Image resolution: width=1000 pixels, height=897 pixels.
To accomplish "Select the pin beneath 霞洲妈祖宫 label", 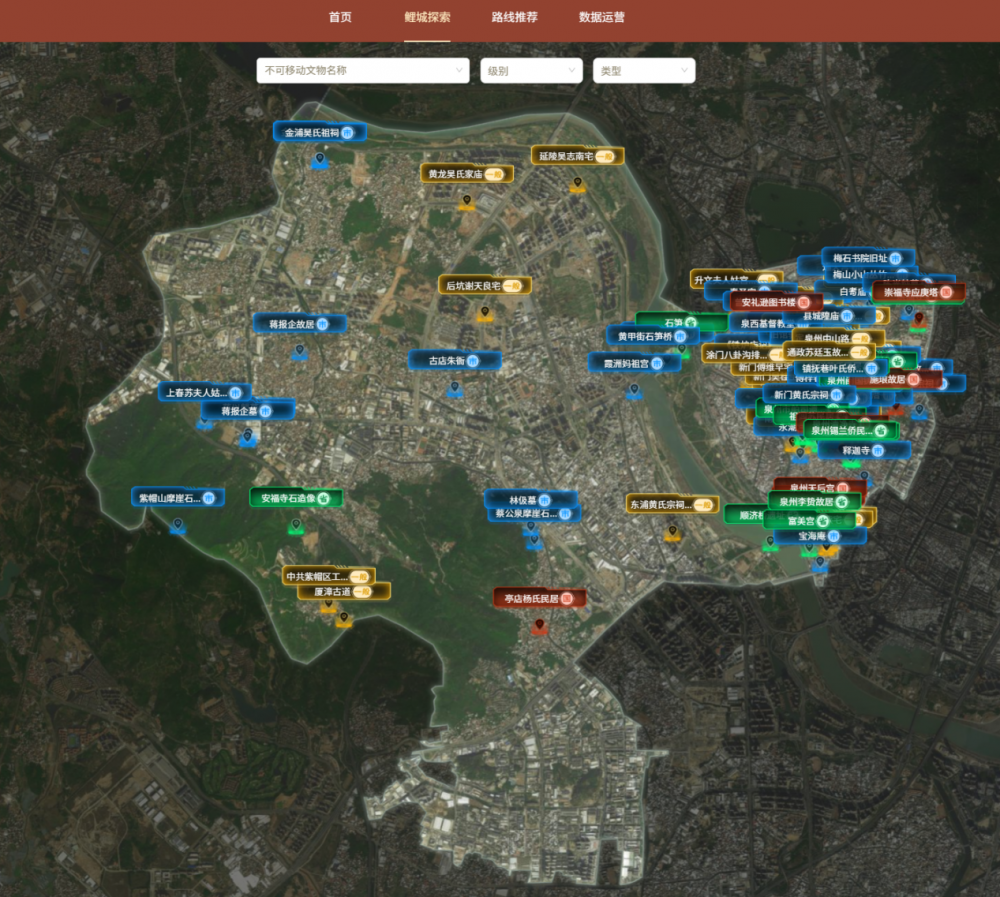I will click(x=633, y=390).
